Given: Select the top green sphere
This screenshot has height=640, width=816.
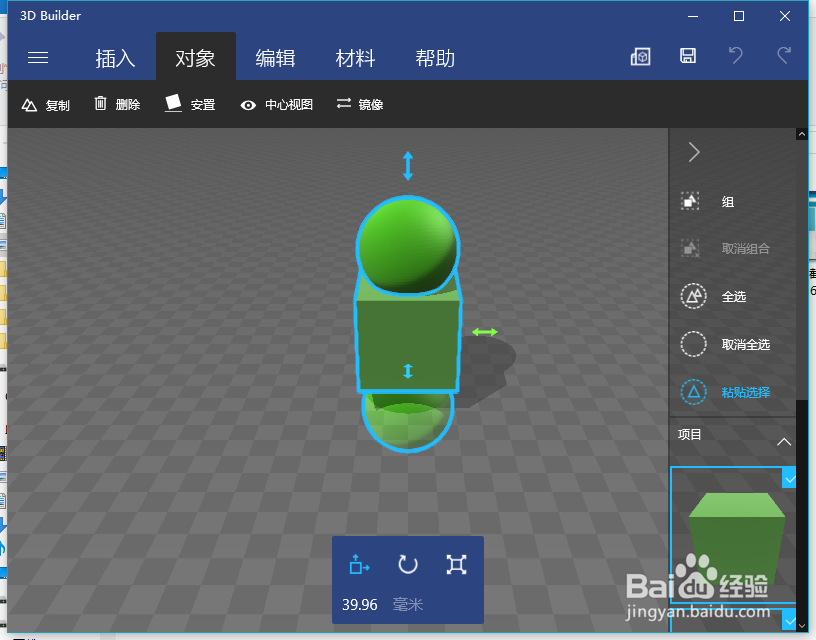Looking at the screenshot, I should 408,245.
